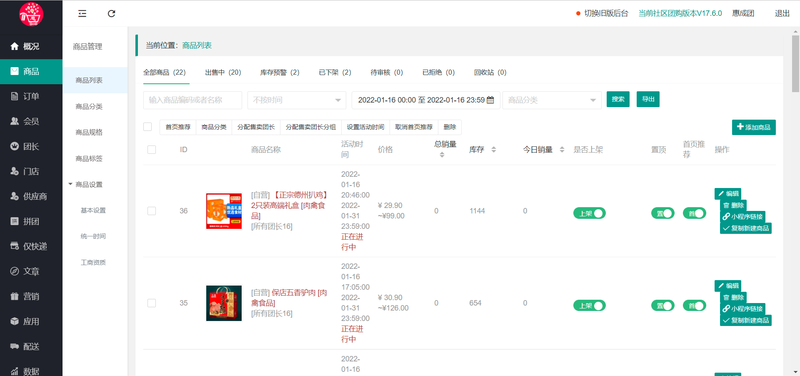Open 商品规格 in submenu

(x=89, y=133)
